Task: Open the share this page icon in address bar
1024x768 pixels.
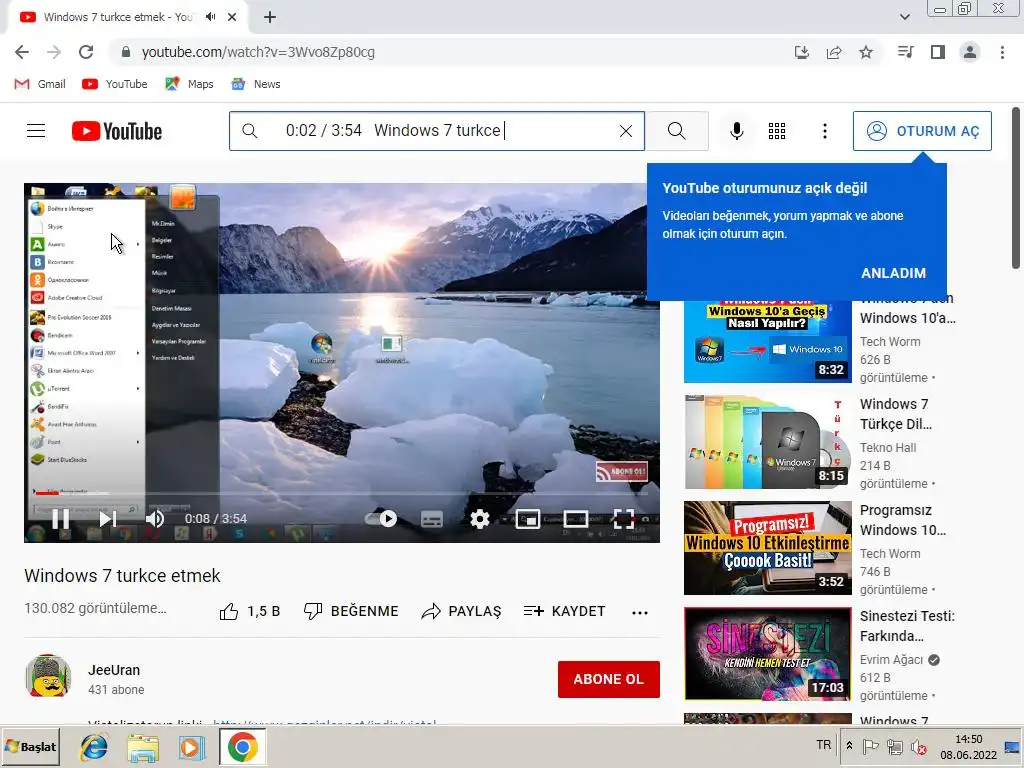Action: click(x=834, y=52)
